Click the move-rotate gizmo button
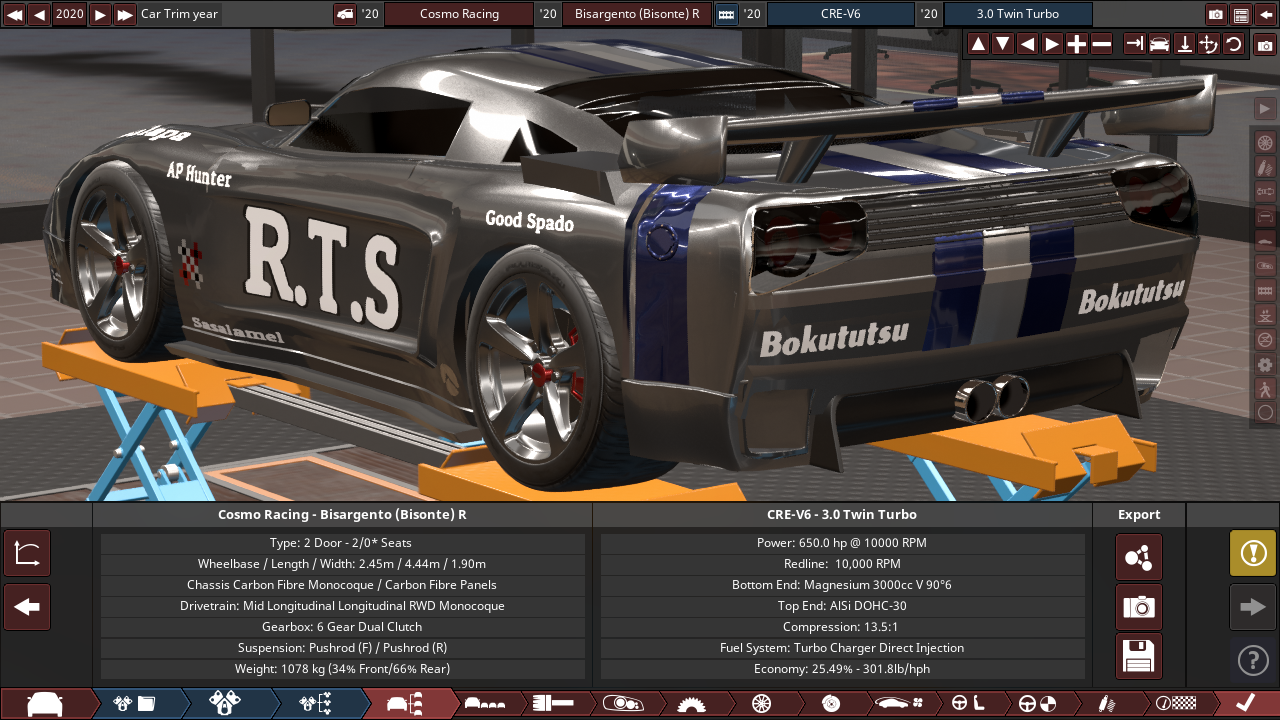Viewport: 1280px width, 720px height. point(1208,44)
